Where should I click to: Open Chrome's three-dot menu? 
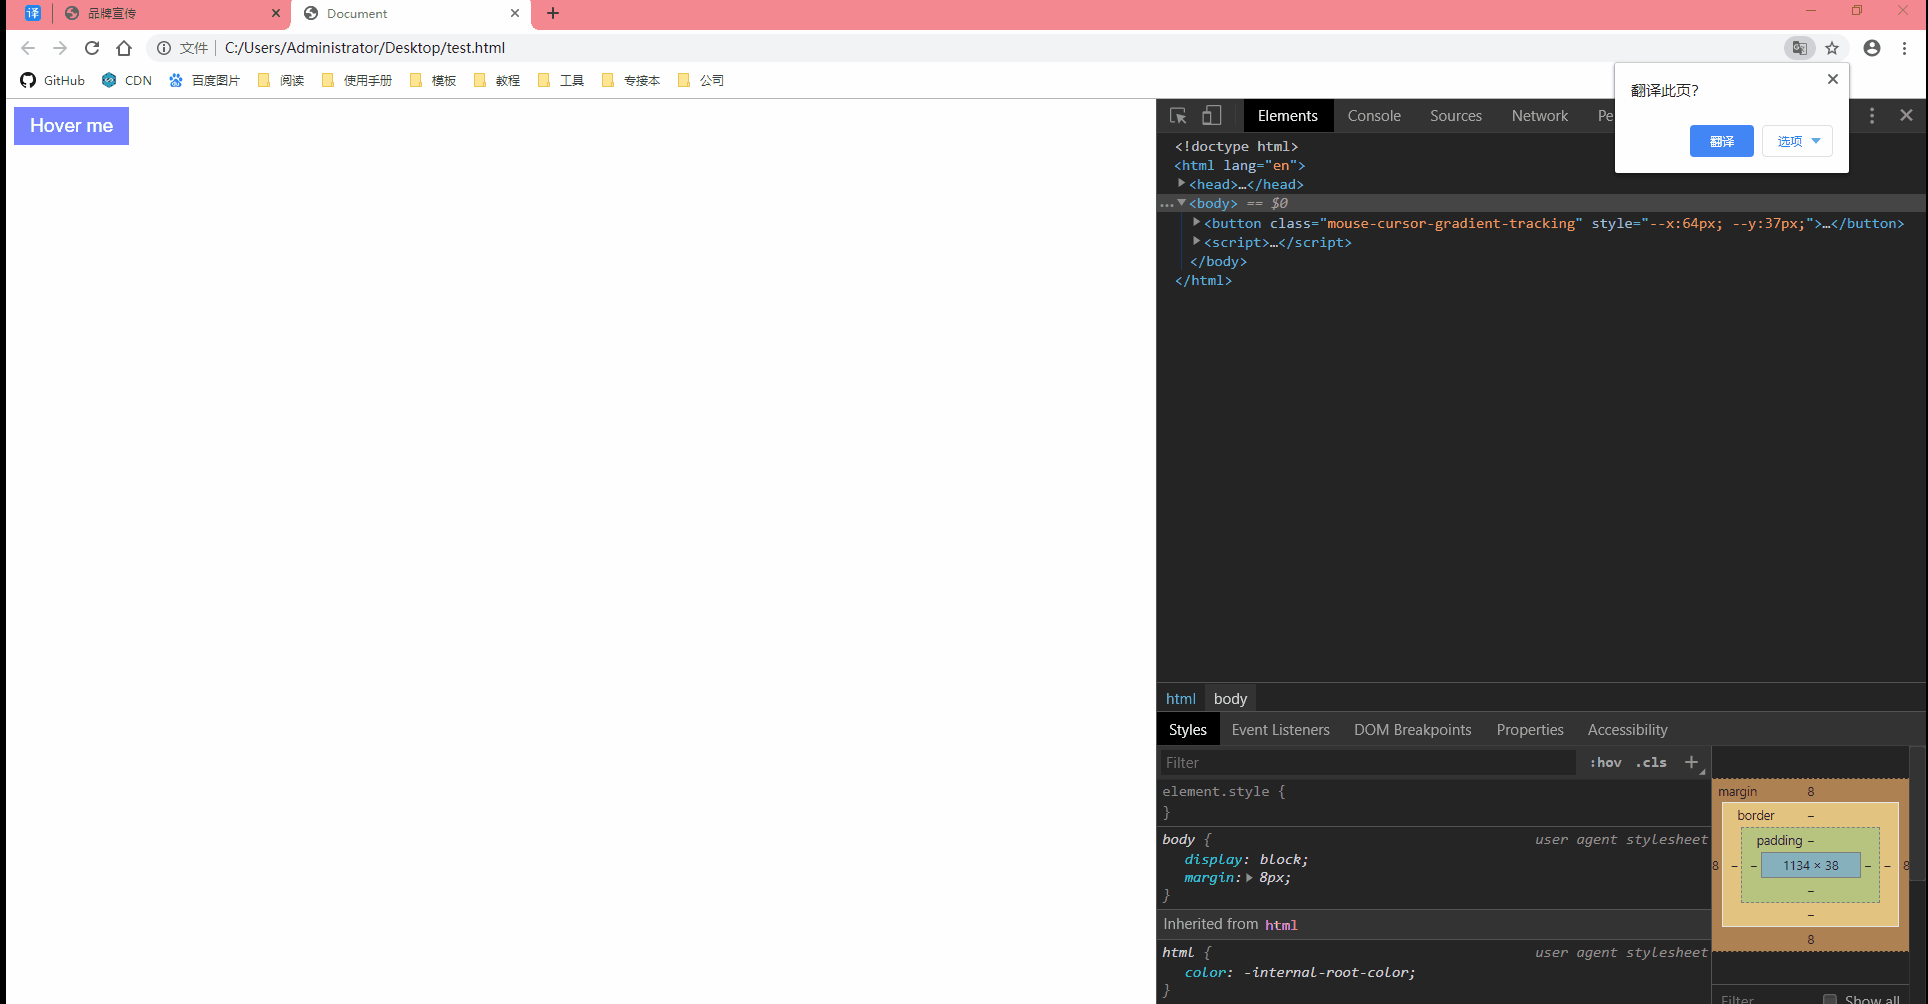click(x=1905, y=48)
